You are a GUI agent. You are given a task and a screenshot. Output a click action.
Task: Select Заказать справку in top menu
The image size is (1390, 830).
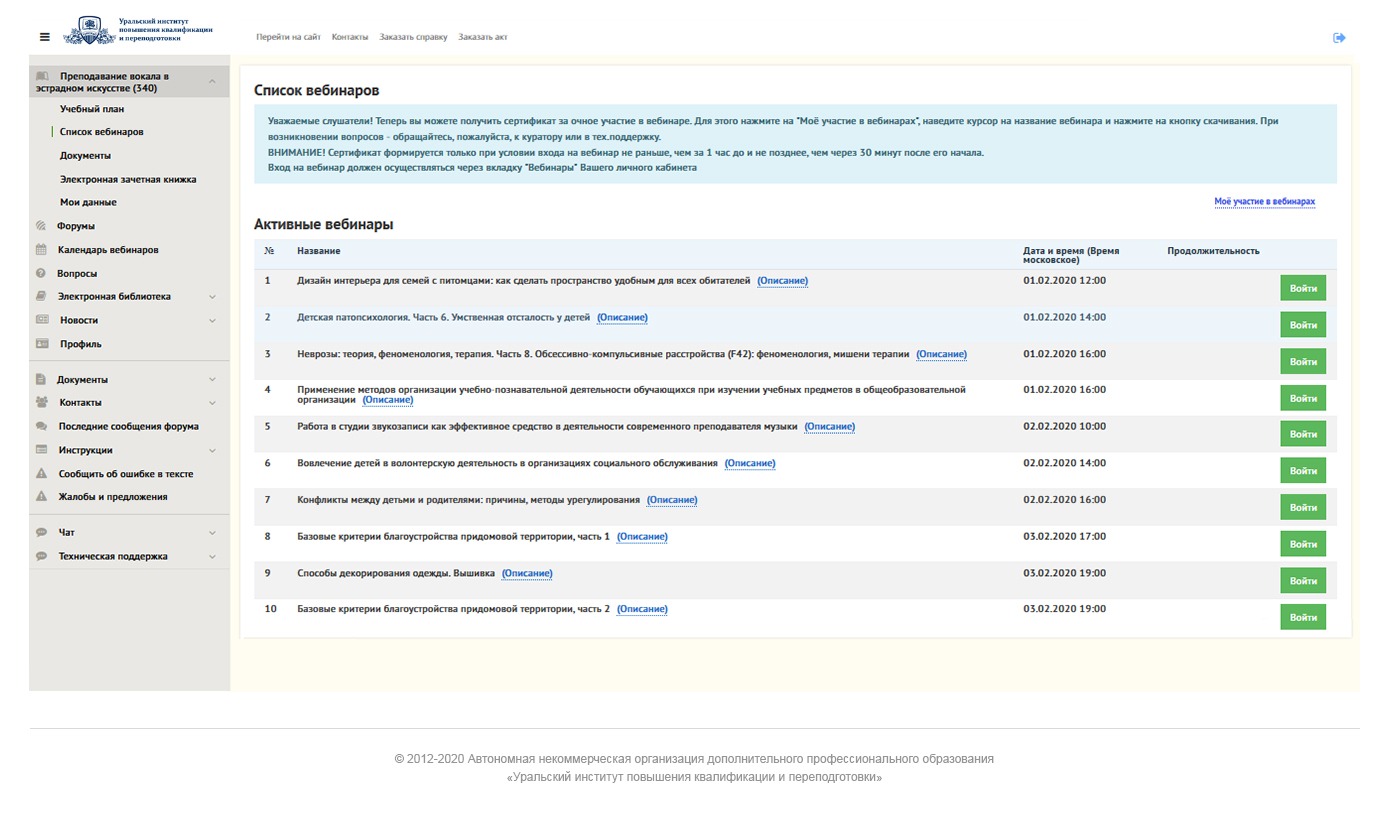(x=413, y=37)
